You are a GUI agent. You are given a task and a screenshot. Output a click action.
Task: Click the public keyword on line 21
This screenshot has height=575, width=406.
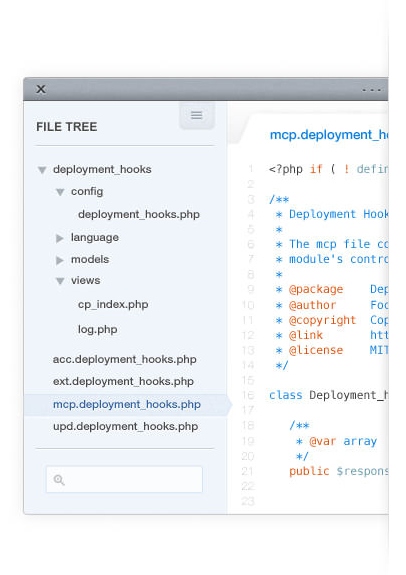click(309, 471)
